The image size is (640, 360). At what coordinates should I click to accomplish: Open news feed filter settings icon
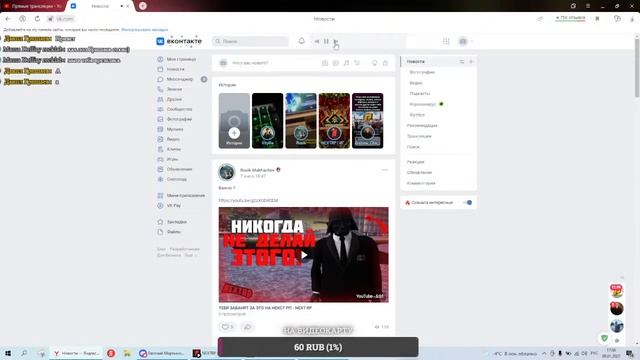coord(462,62)
